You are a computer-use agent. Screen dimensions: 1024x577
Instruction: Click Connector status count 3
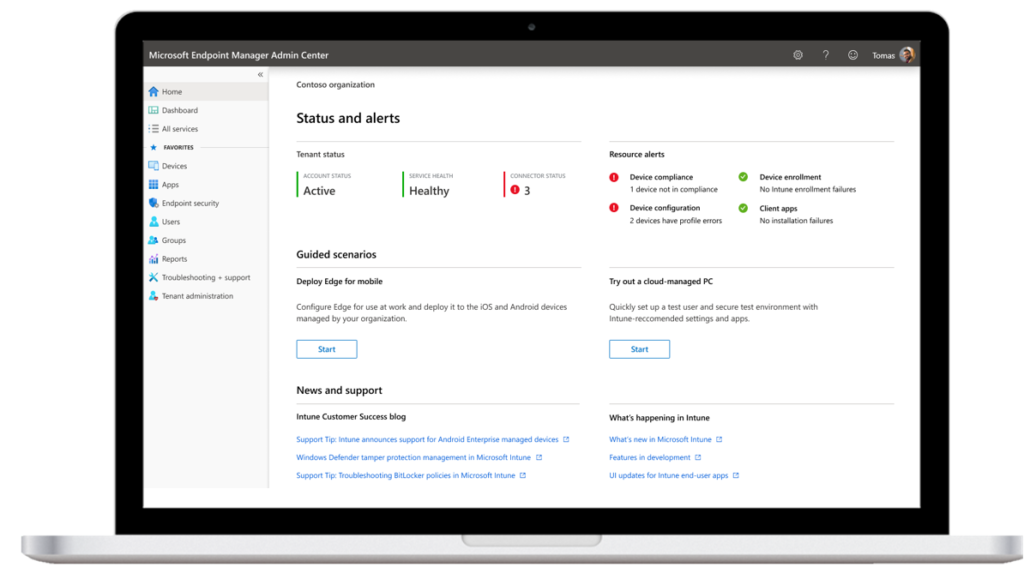coord(527,191)
